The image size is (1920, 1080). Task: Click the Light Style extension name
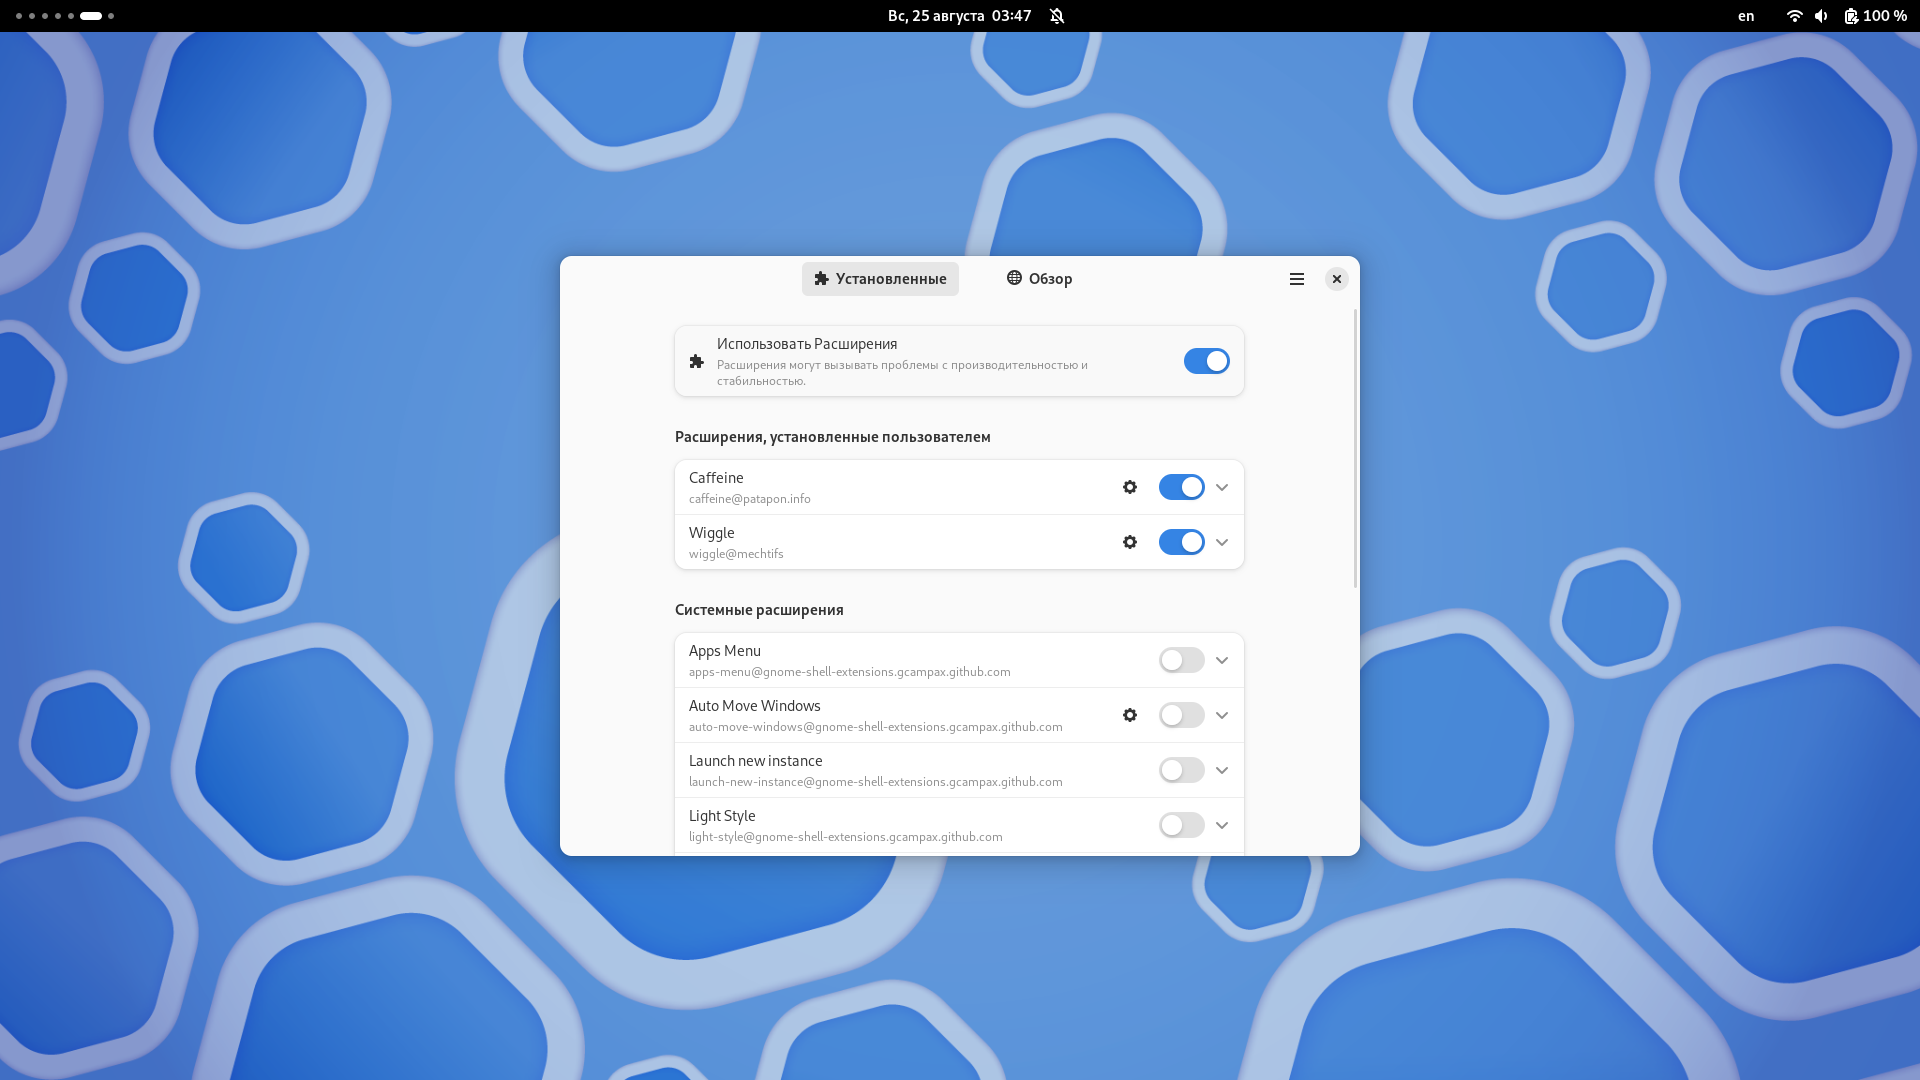click(722, 816)
